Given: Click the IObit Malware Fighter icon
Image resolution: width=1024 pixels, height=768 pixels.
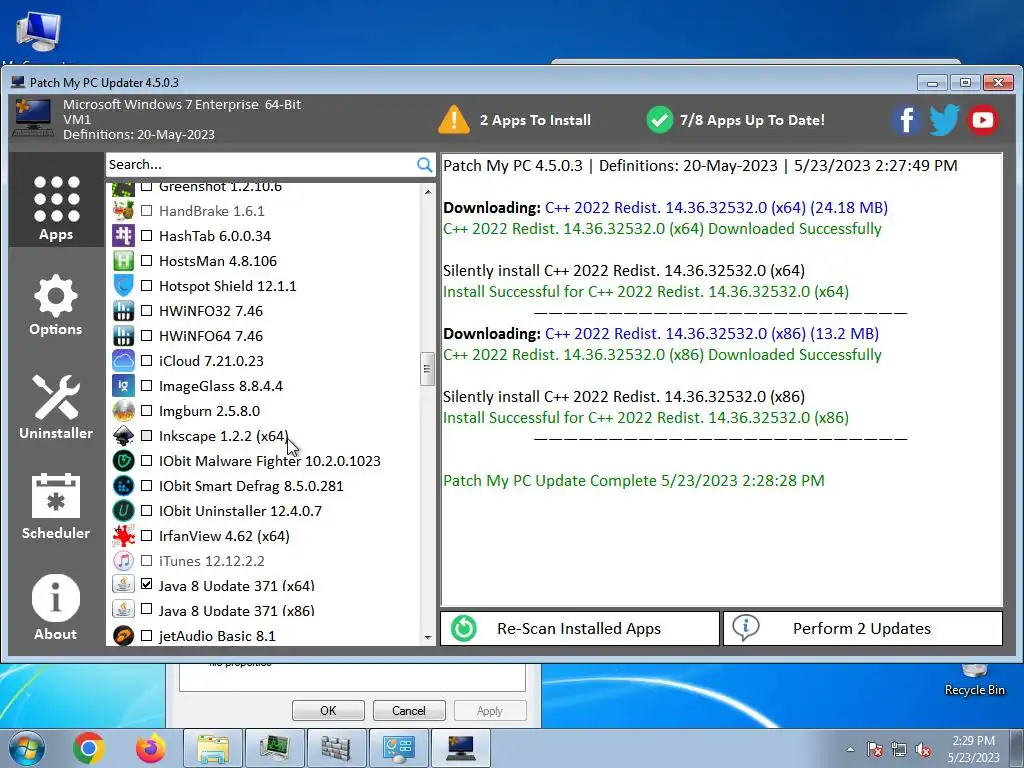Looking at the screenshot, I should (123, 461).
